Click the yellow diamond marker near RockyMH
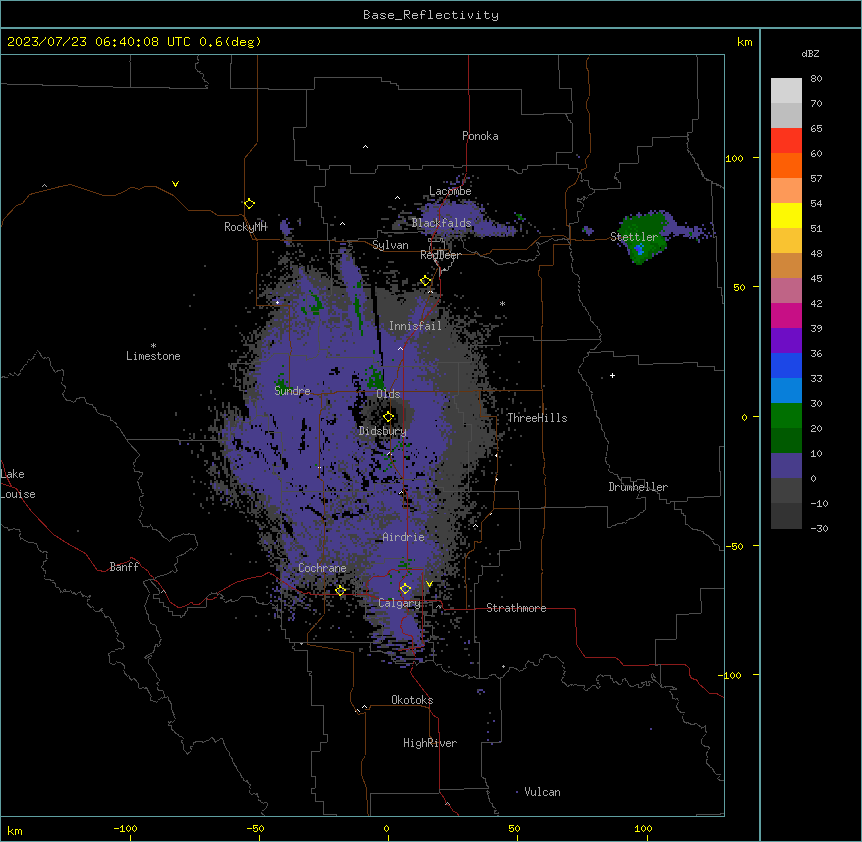The height and width of the screenshot is (842, 862). coord(250,203)
